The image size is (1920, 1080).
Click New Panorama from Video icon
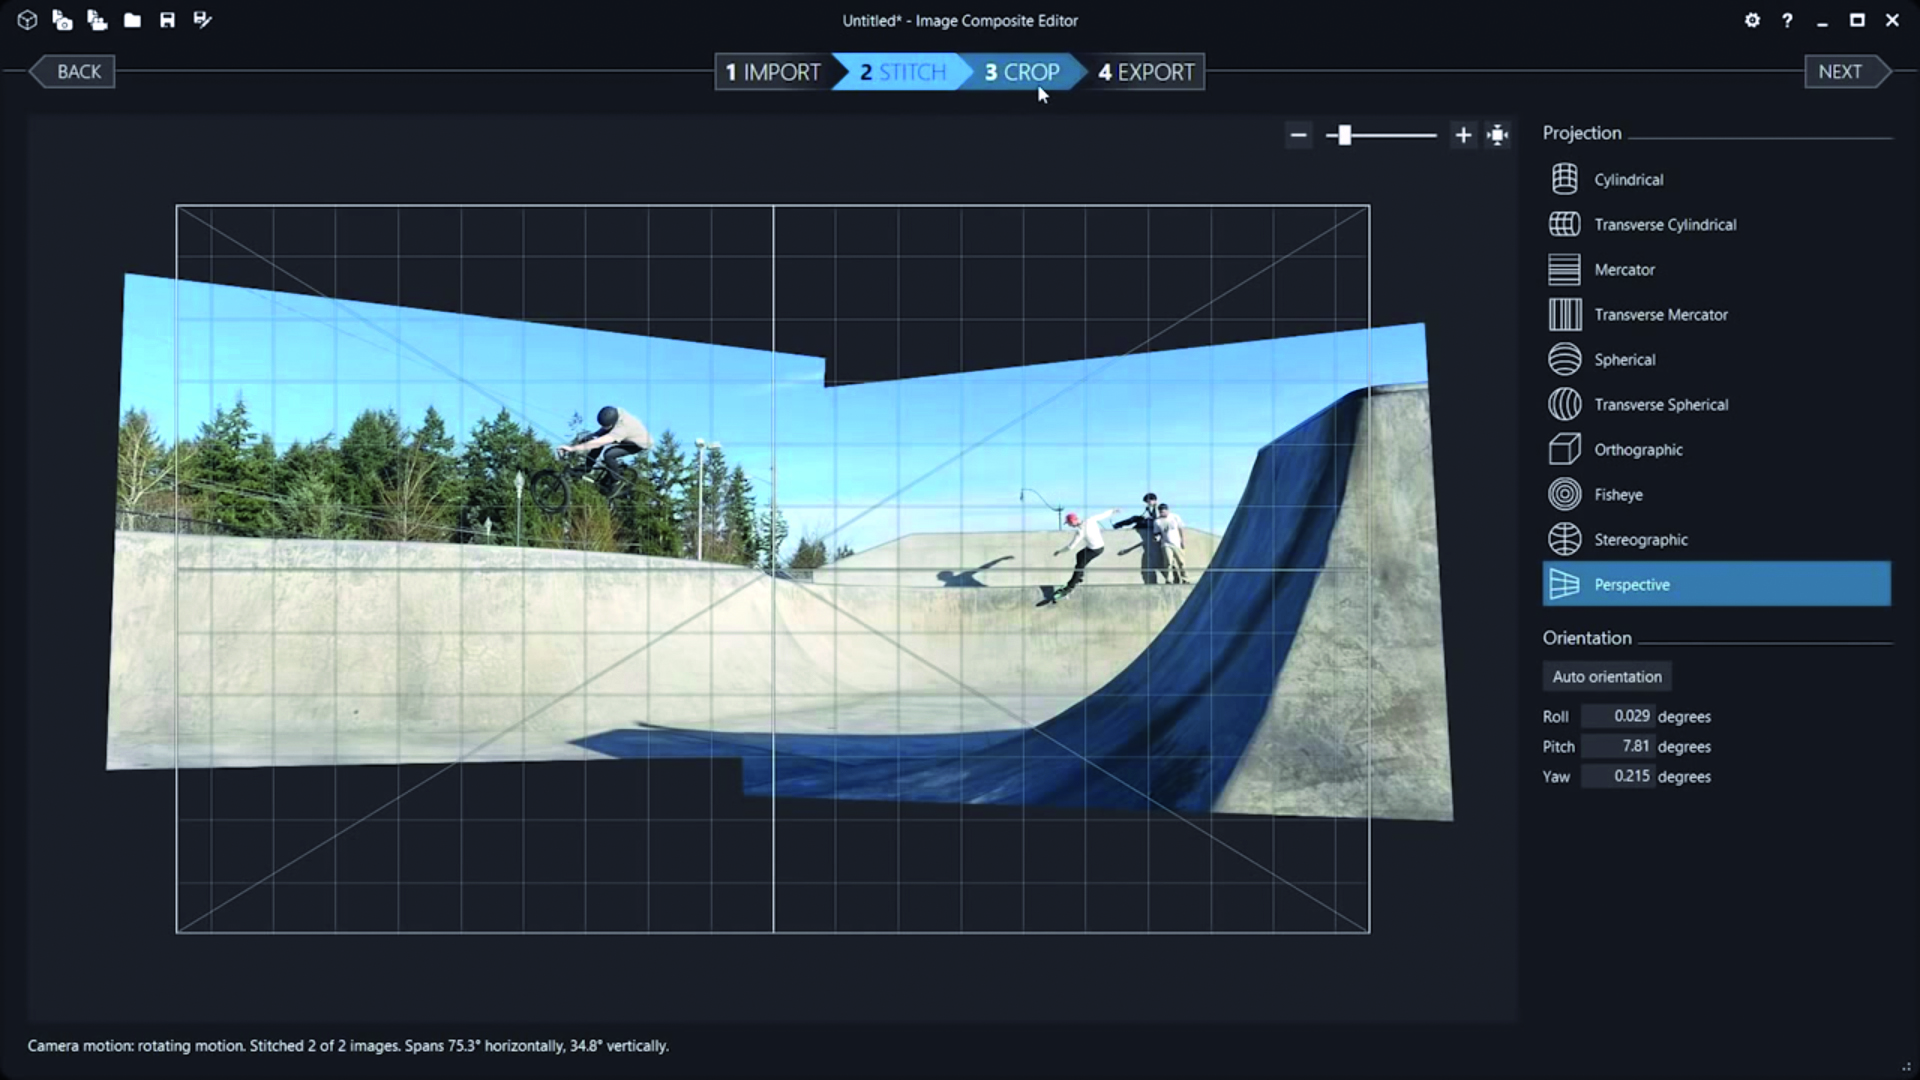point(97,20)
